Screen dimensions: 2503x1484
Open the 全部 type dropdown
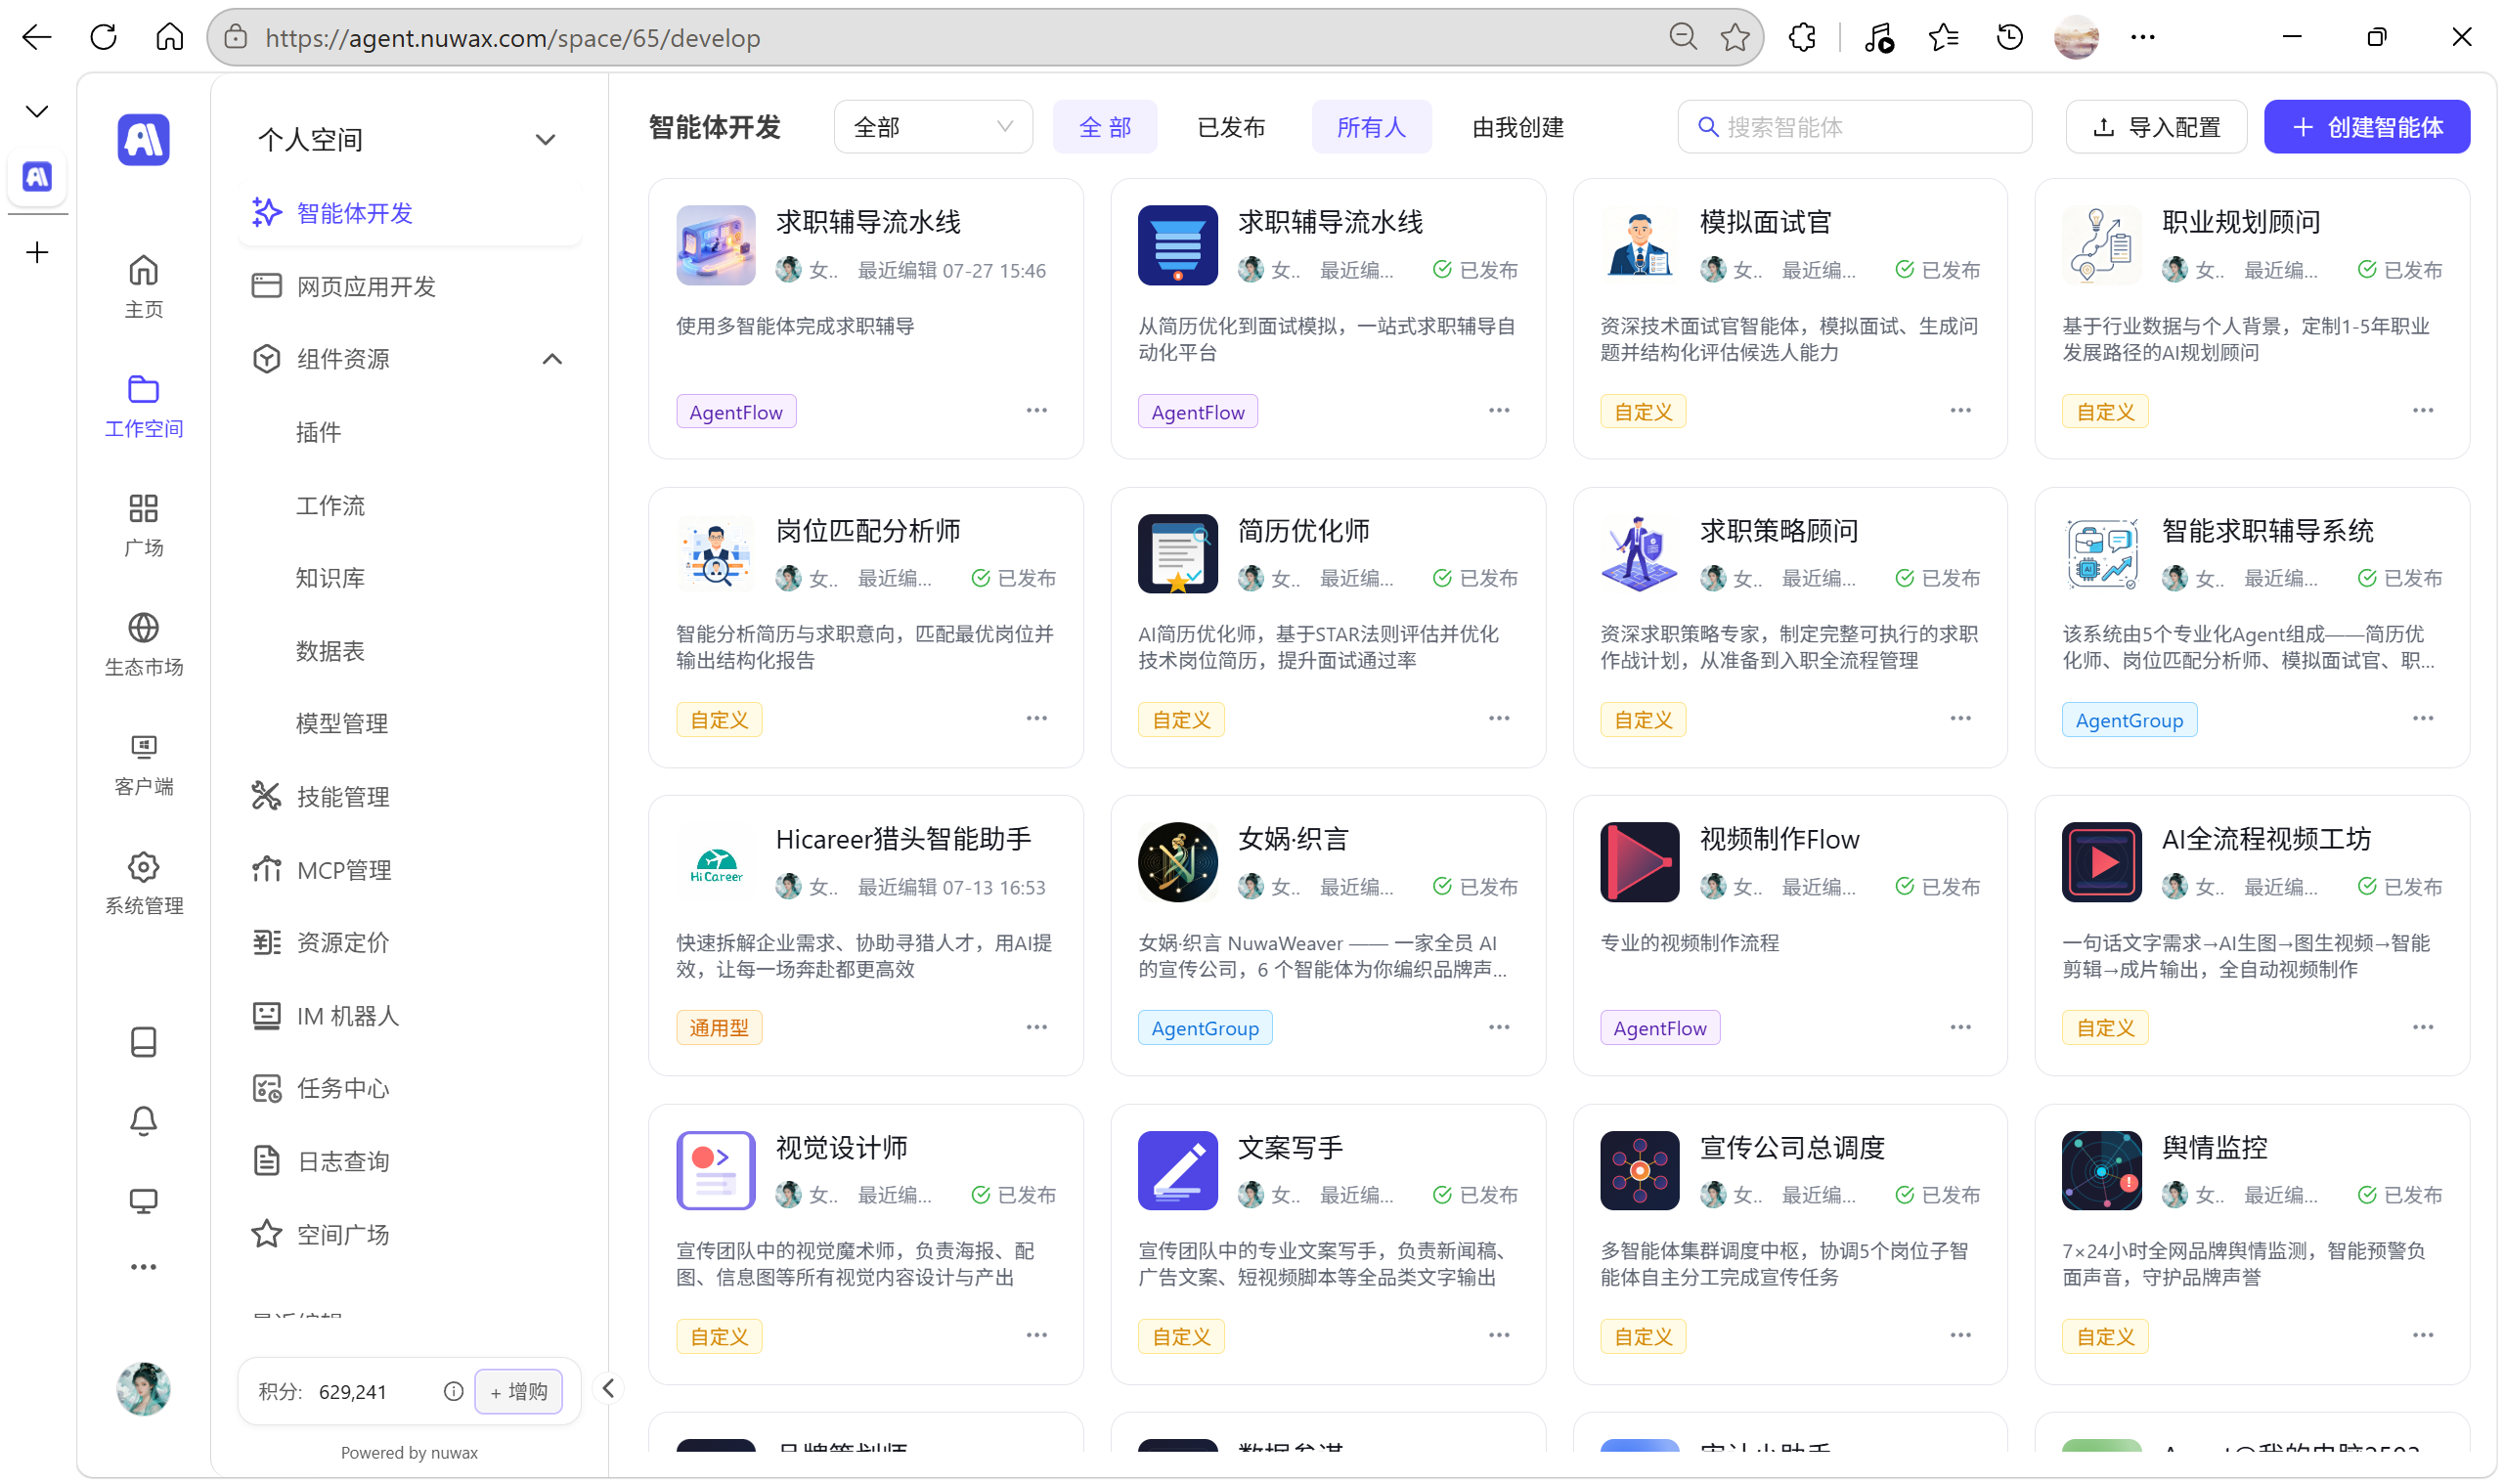(x=933, y=127)
